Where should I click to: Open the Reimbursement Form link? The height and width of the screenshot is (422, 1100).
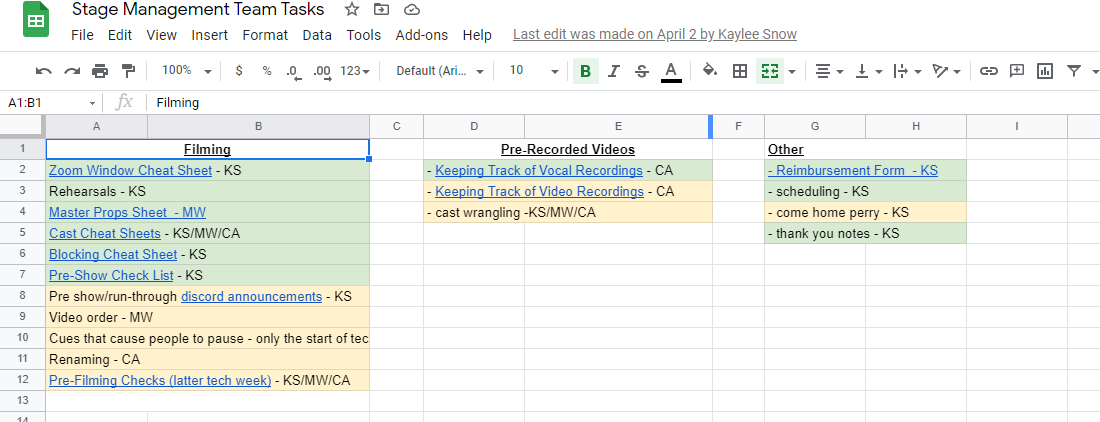pyautogui.click(x=857, y=171)
